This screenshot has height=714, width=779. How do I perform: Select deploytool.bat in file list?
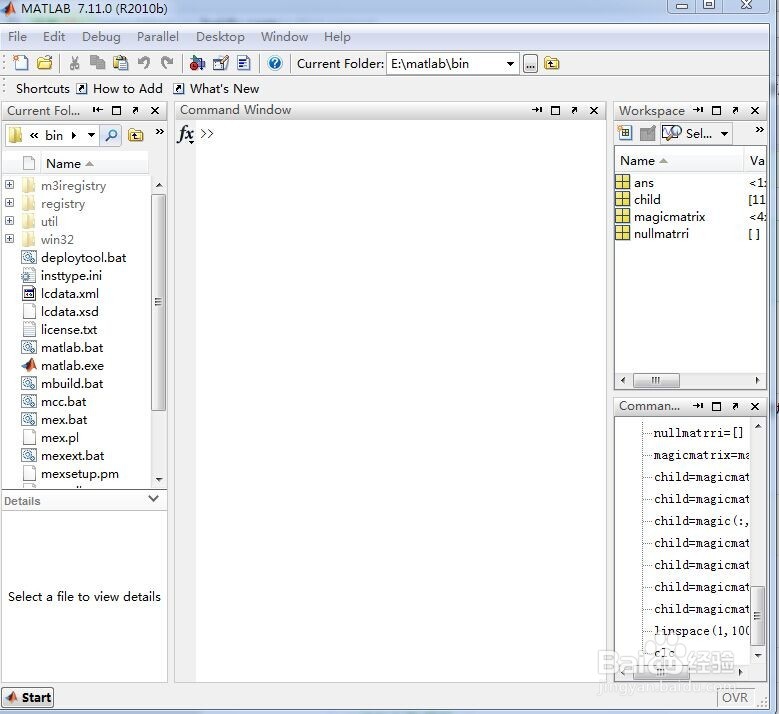click(83, 257)
